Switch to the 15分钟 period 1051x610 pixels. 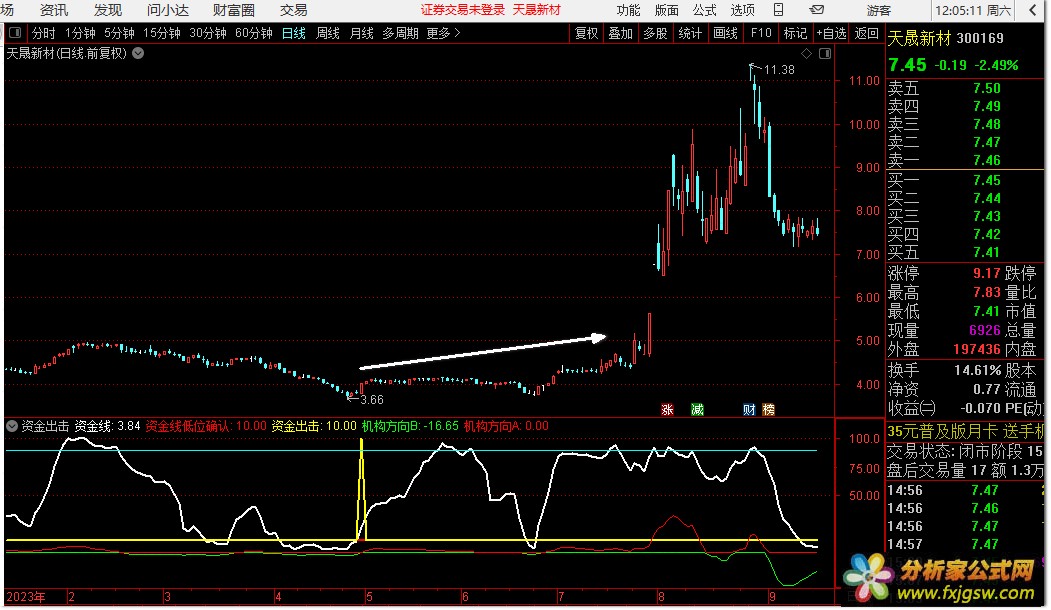162,33
